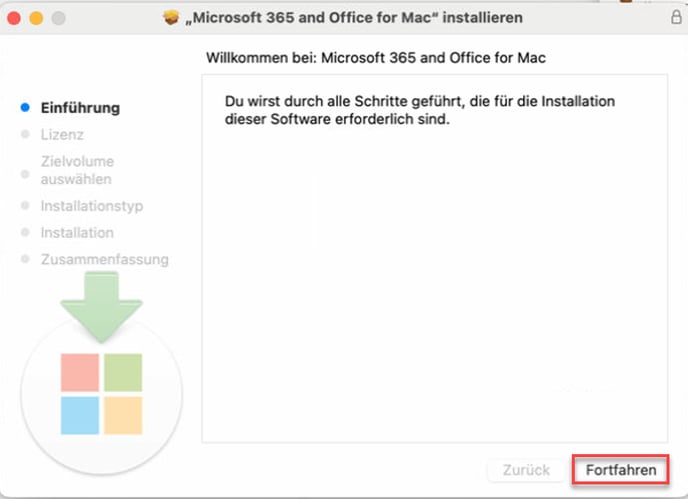Image resolution: width=688 pixels, height=499 pixels.
Task: Click the package icon beside window title
Action: (x=171, y=18)
